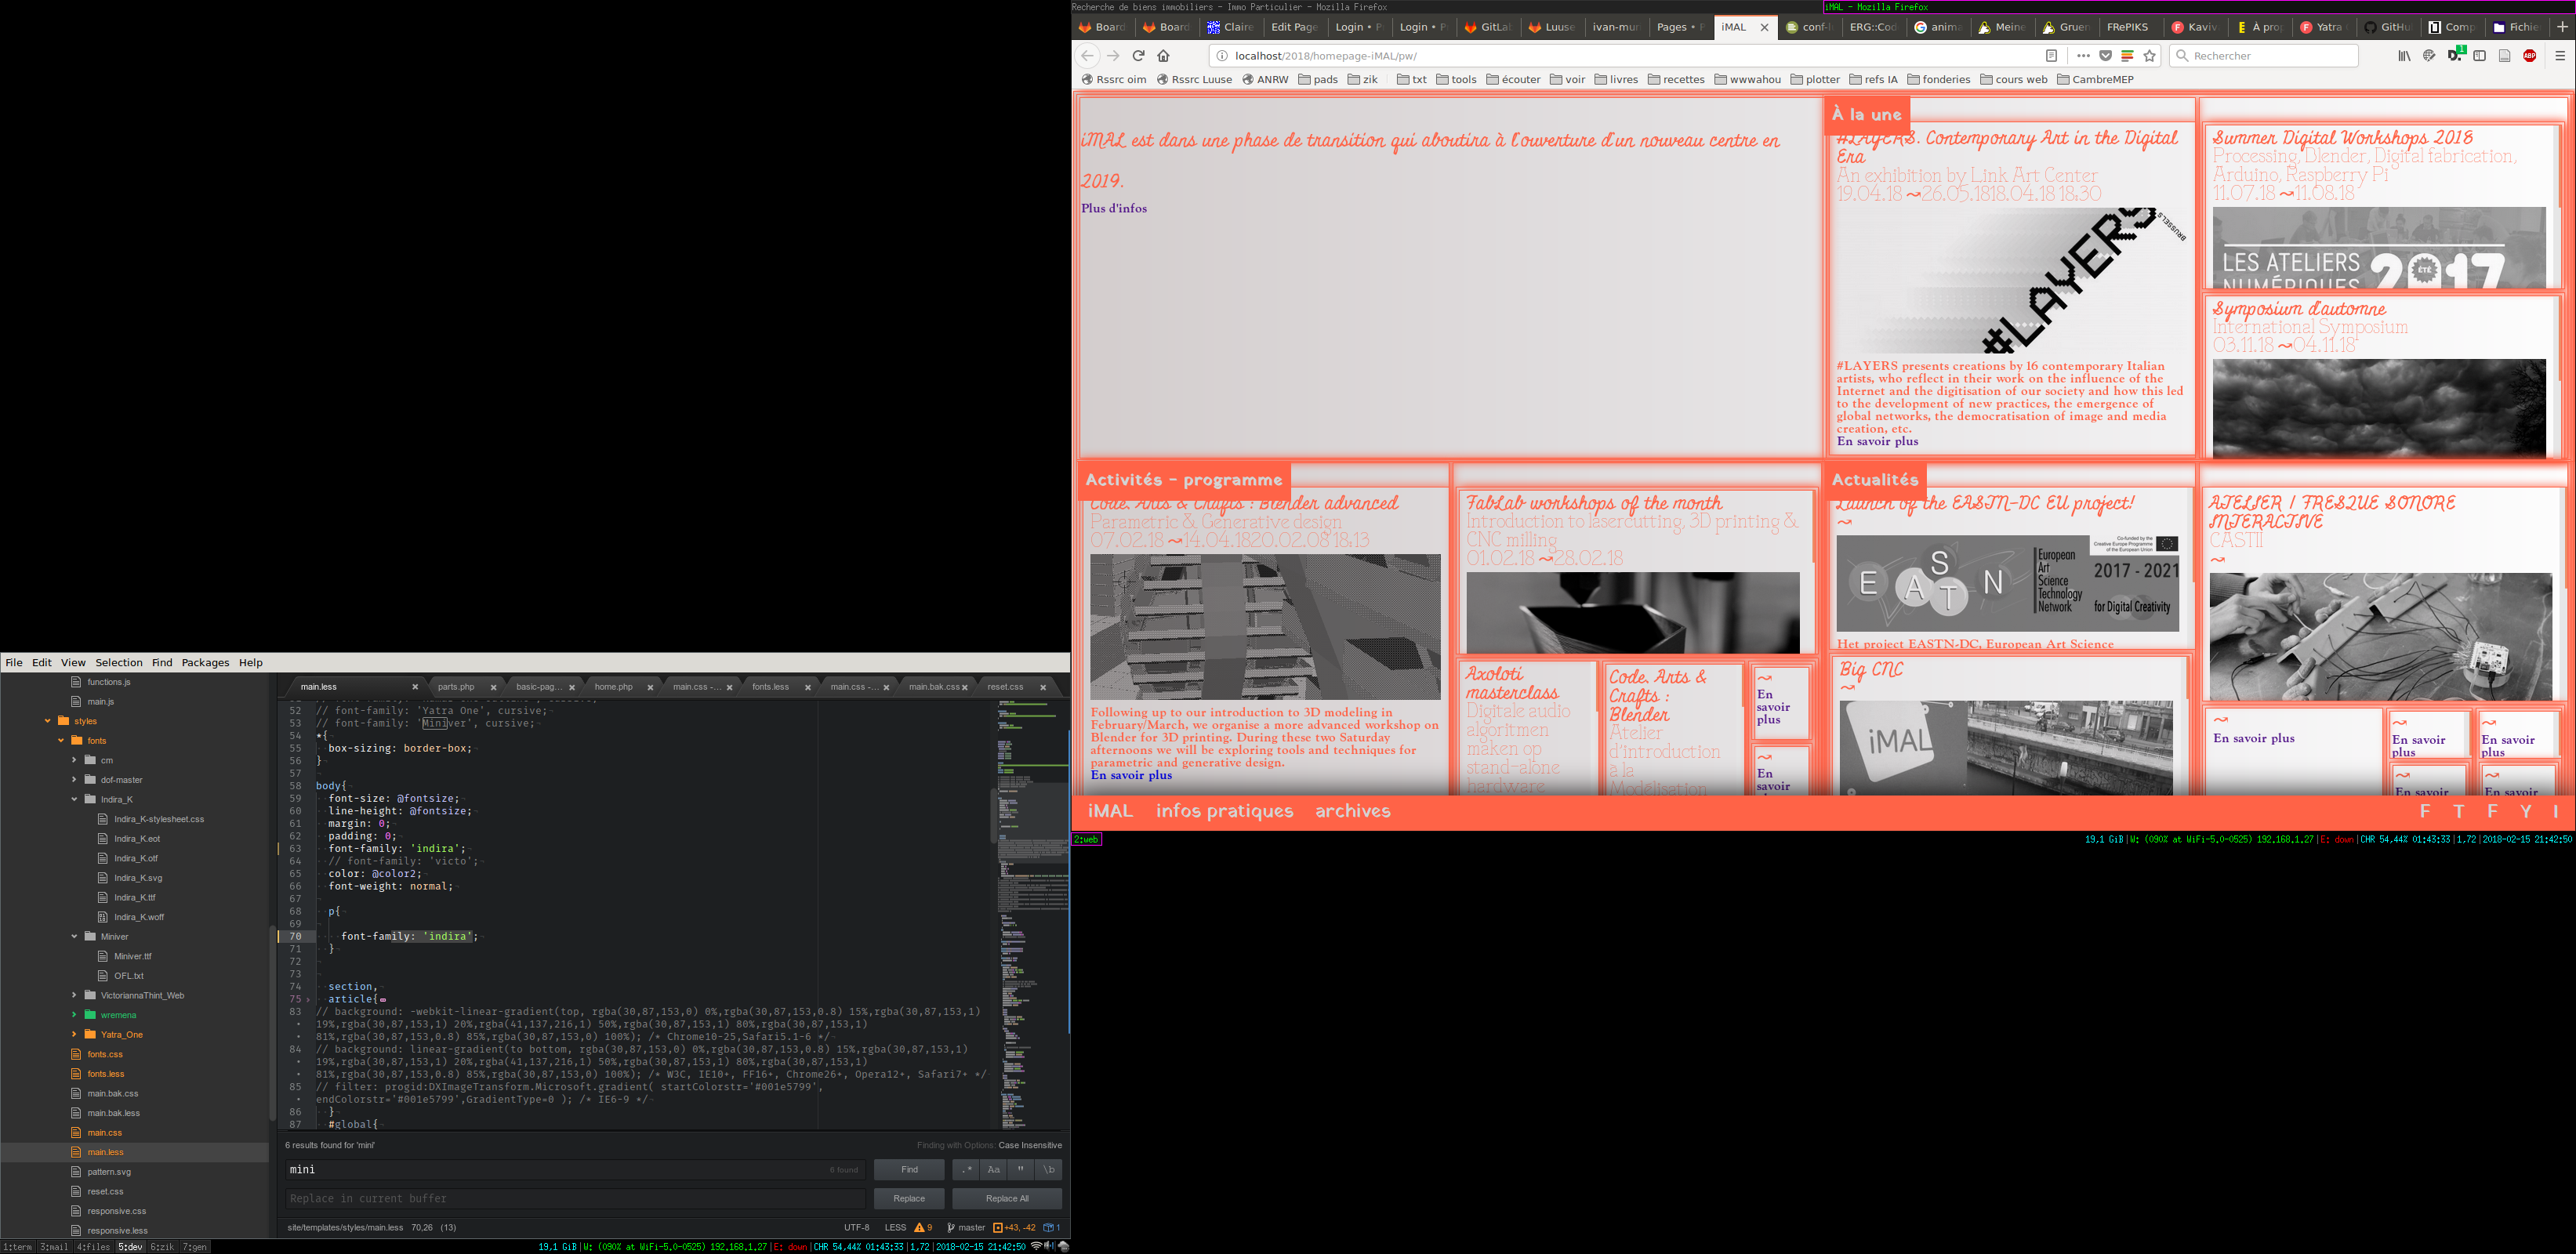Open the infos pratiques footer link
The height and width of the screenshot is (1254, 2576).
(1224, 811)
